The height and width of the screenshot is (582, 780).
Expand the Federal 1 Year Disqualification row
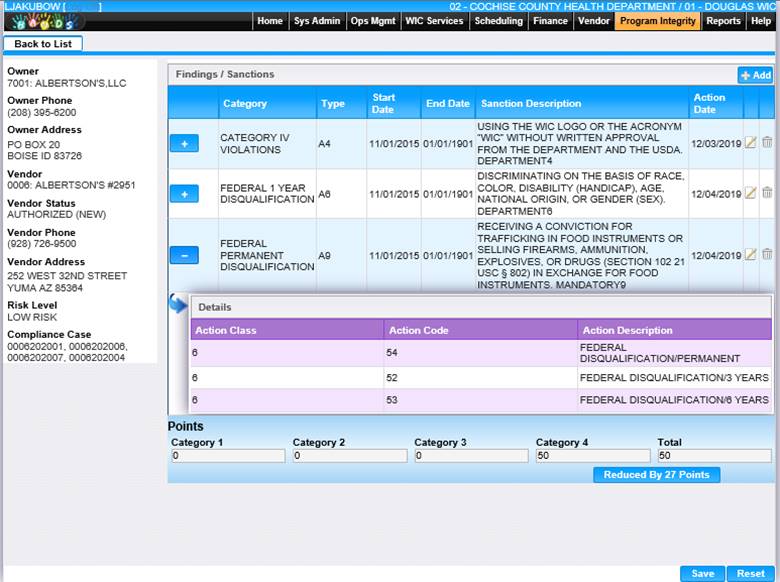[x=184, y=194]
